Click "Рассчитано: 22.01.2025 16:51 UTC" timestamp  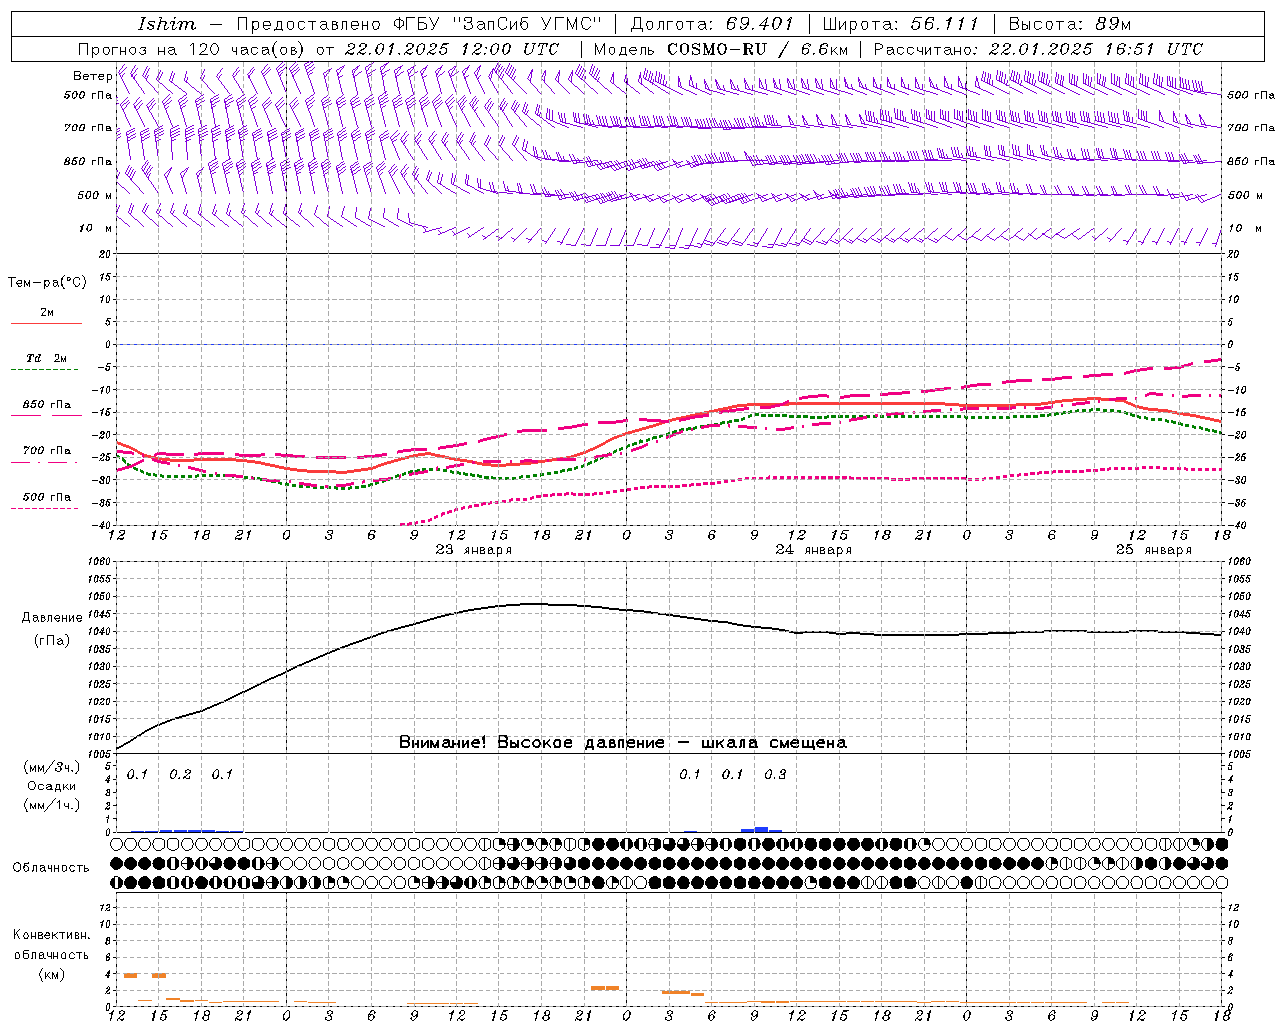point(1038,49)
